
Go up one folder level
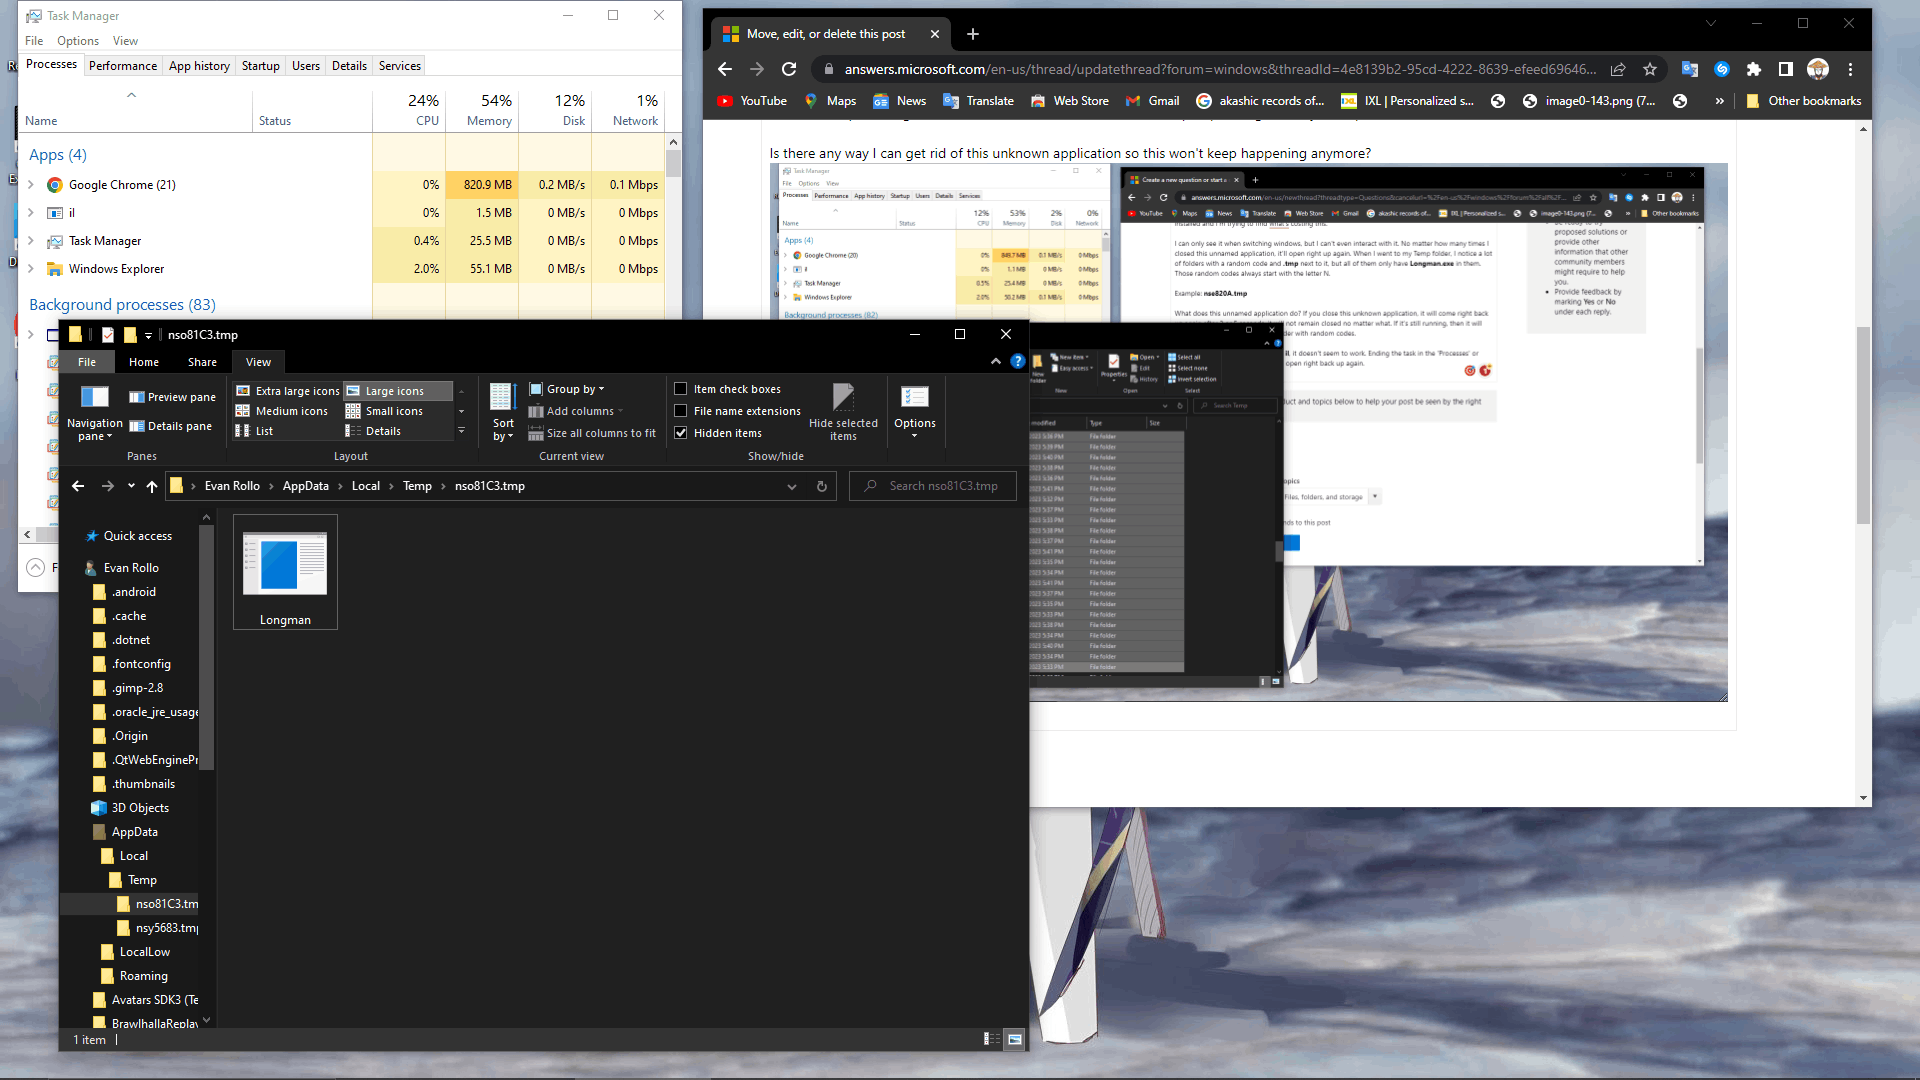tap(152, 486)
